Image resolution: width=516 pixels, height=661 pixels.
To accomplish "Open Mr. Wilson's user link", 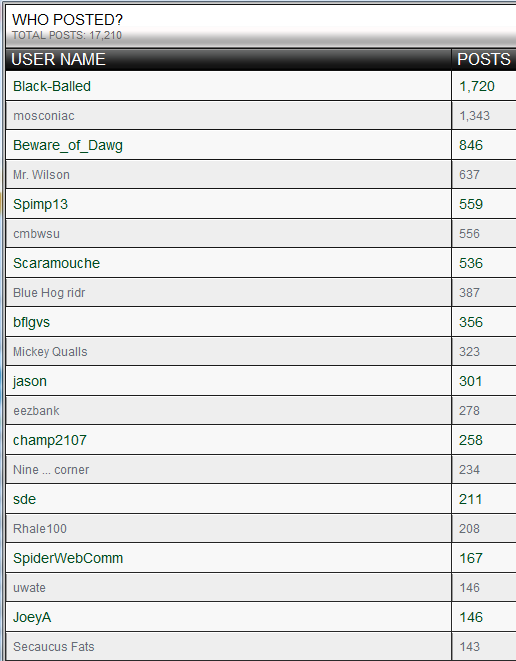I will click(41, 175).
